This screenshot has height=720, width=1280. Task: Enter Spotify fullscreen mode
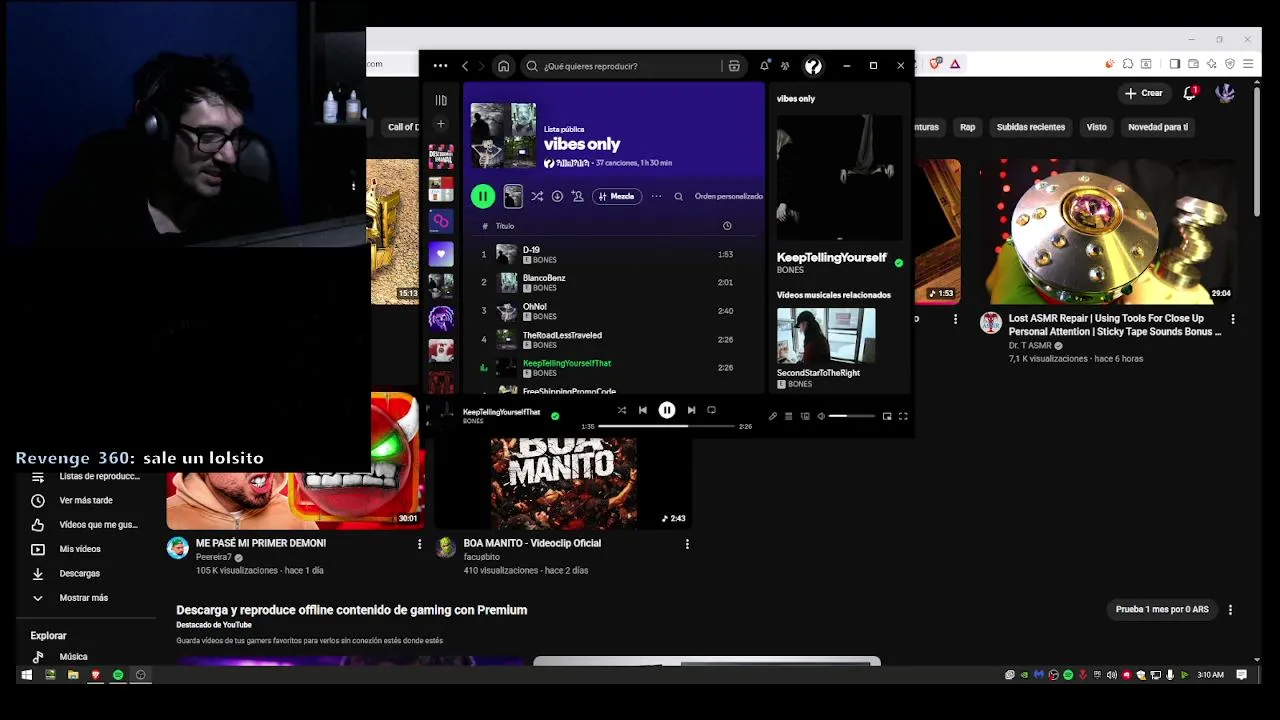[903, 416]
